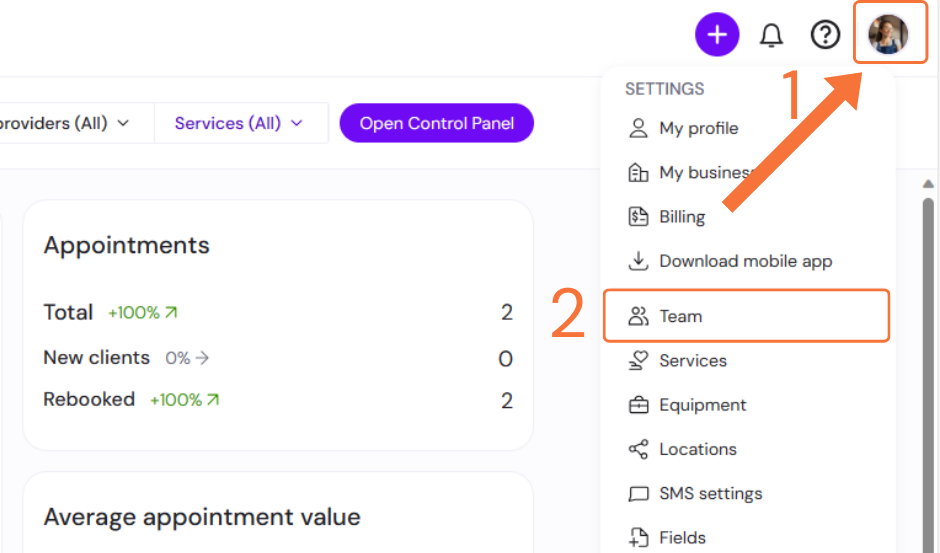Viewport: 940px width, 553px height.
Task: Choose Fields from the settings menu
Action: [x=682, y=538]
